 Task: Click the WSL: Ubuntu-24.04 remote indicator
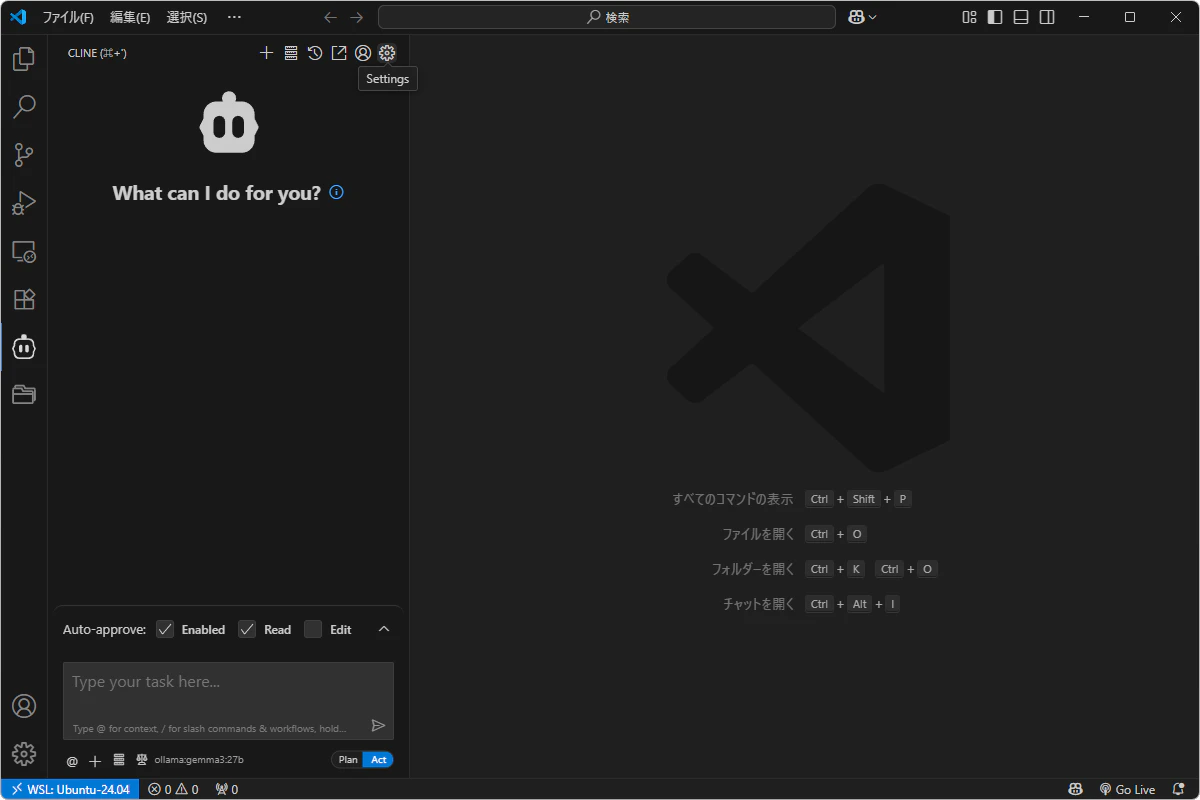click(70, 789)
